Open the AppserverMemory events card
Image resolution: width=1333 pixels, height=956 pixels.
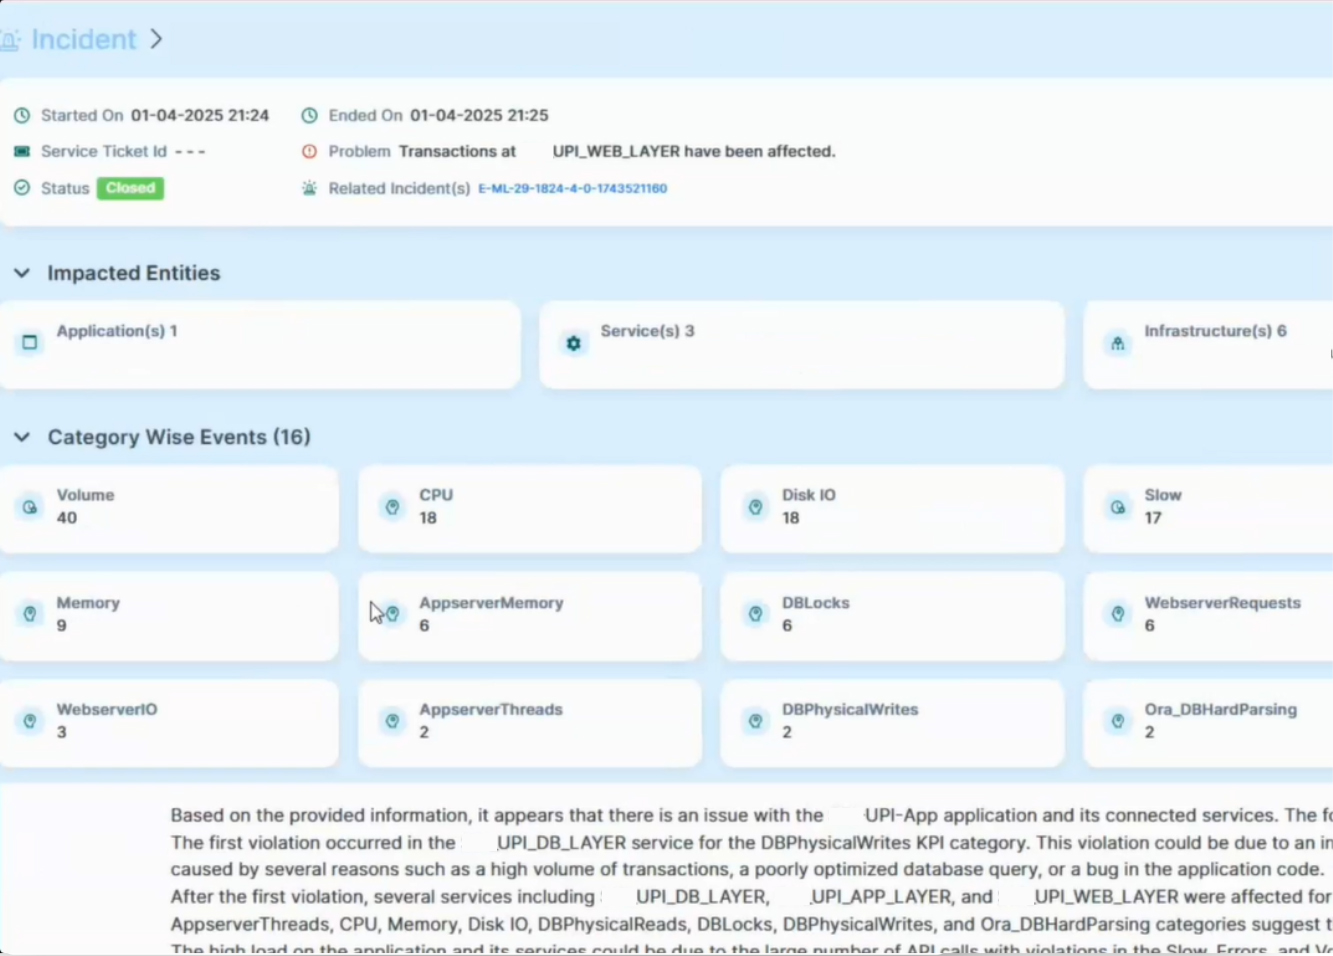[529, 615]
